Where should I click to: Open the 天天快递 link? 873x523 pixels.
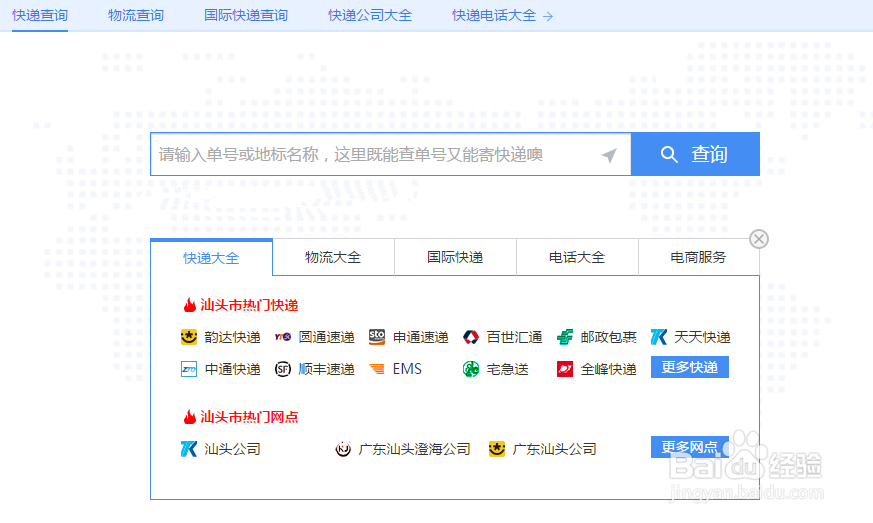[703, 338]
